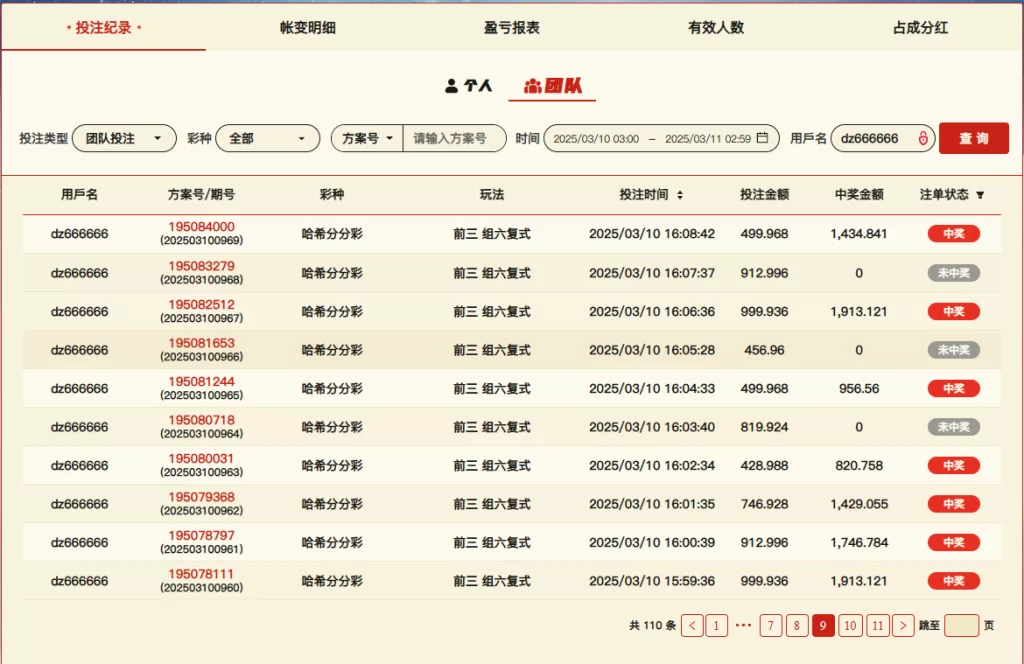Click the 投注金额 column header
This screenshot has width=1024, height=664.
click(764, 195)
